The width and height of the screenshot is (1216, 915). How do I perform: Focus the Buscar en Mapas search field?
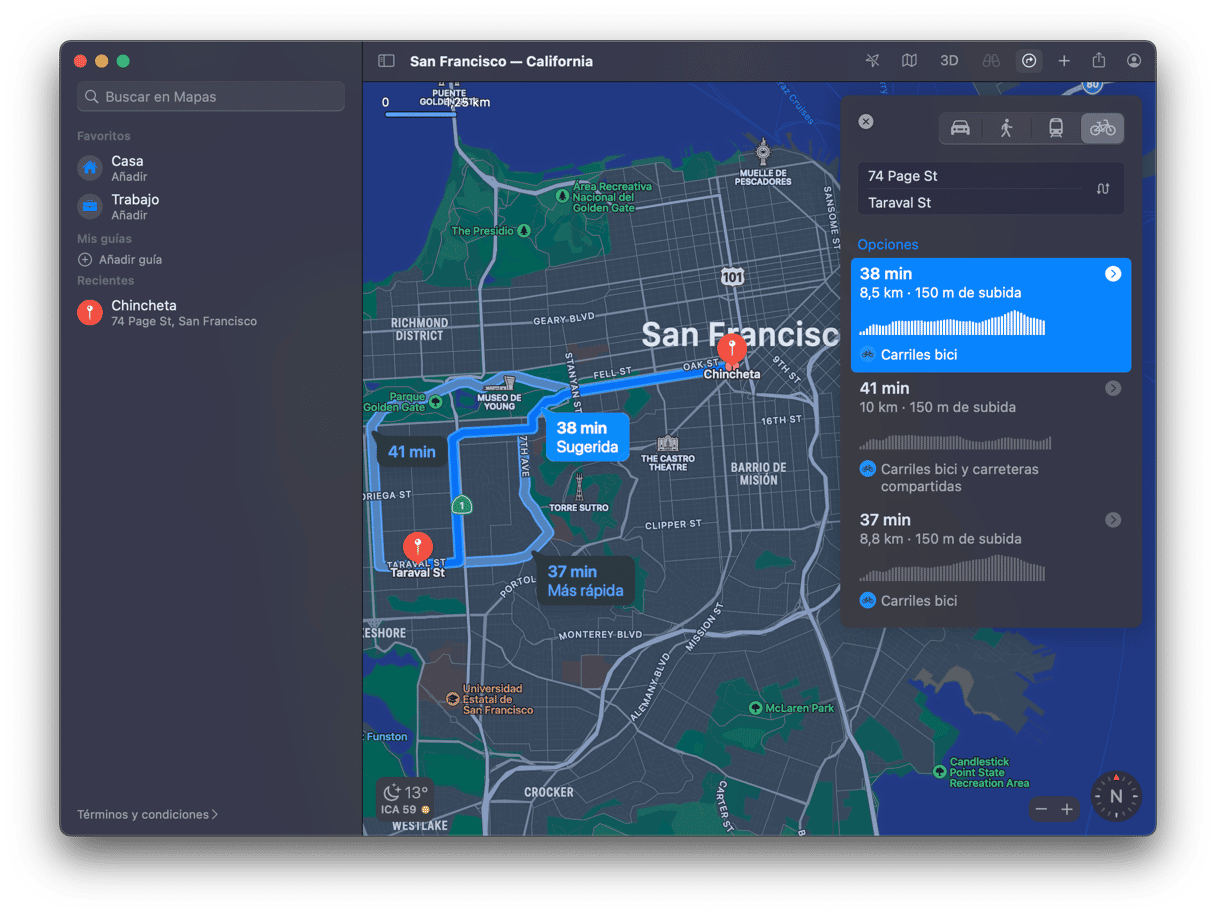[211, 97]
